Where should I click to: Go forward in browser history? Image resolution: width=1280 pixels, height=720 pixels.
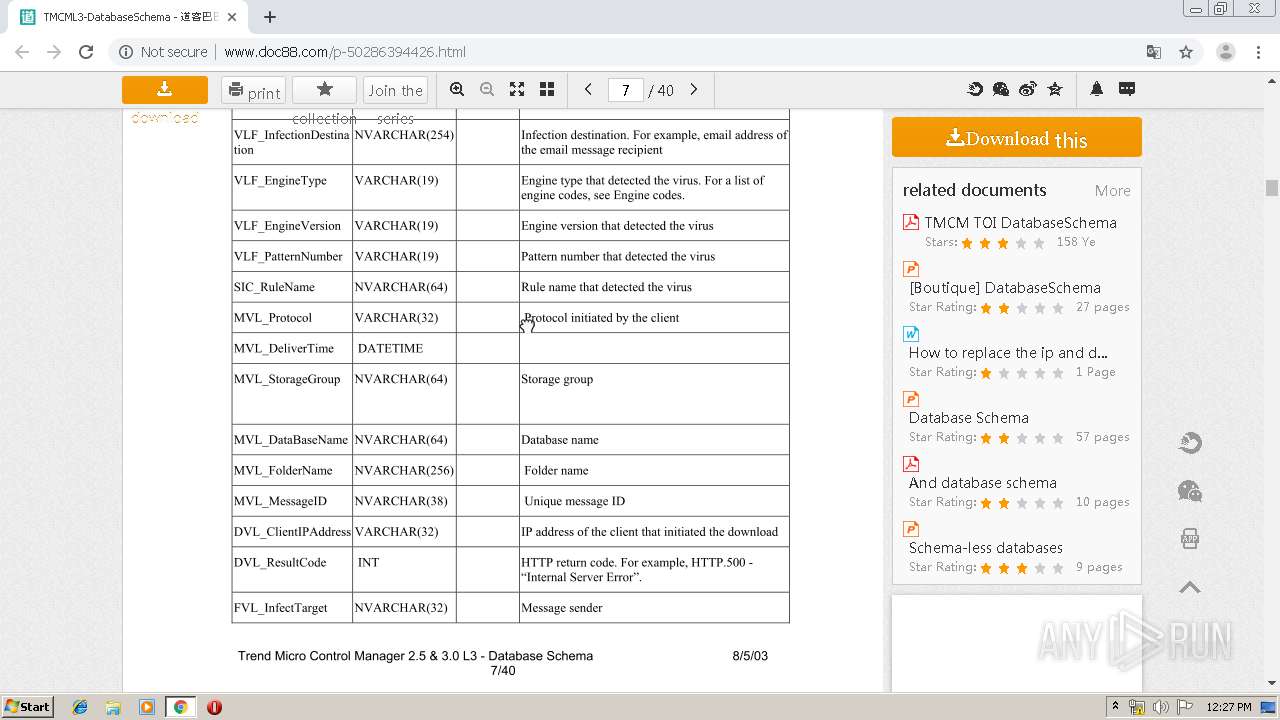54,52
